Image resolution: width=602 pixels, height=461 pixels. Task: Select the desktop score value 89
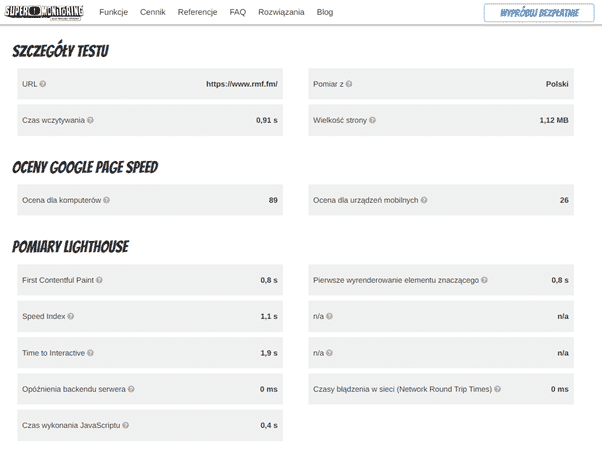(x=273, y=200)
